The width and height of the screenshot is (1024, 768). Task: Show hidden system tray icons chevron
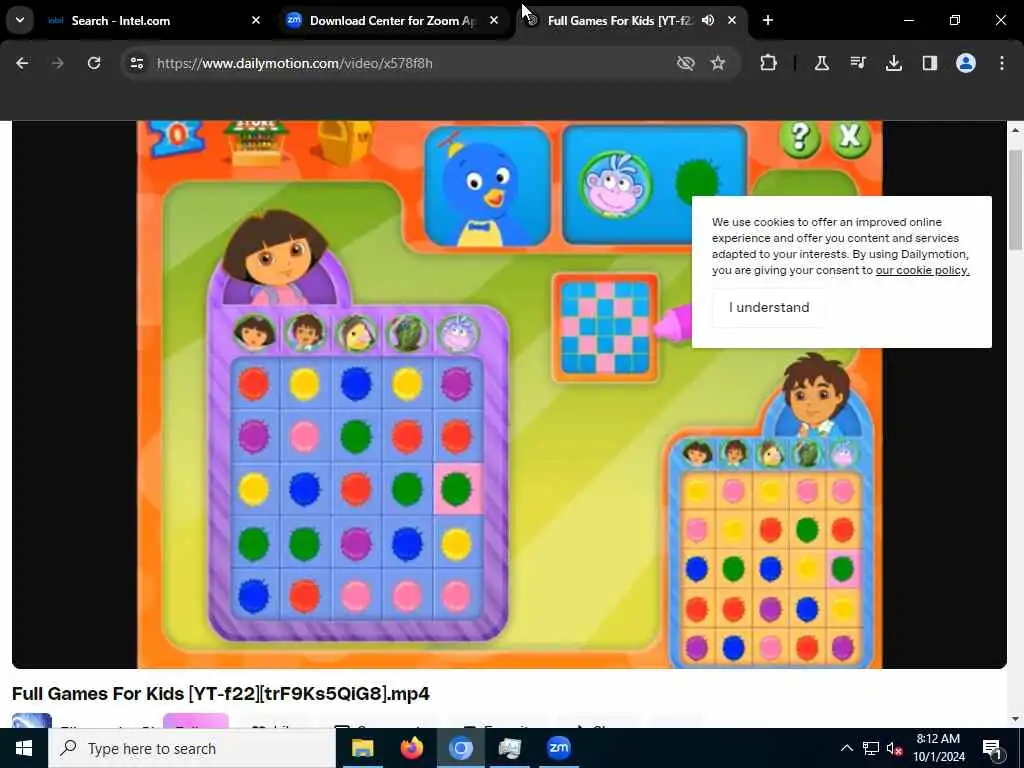coord(846,748)
